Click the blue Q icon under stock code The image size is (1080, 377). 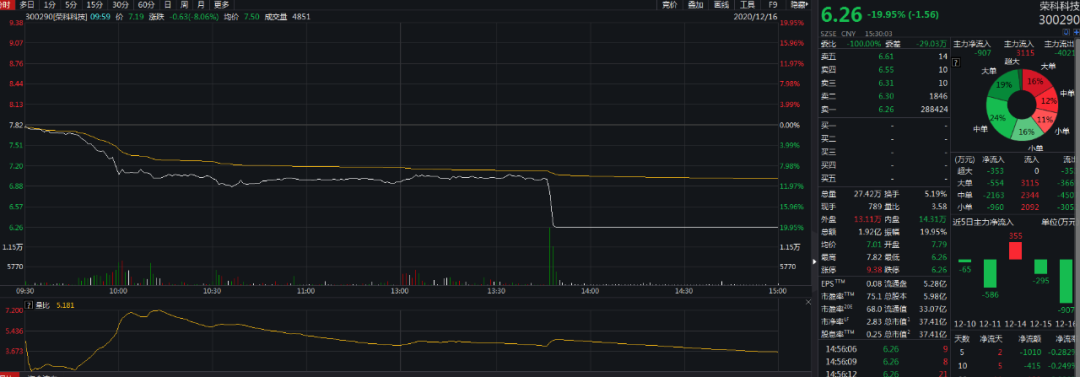[1065, 33]
